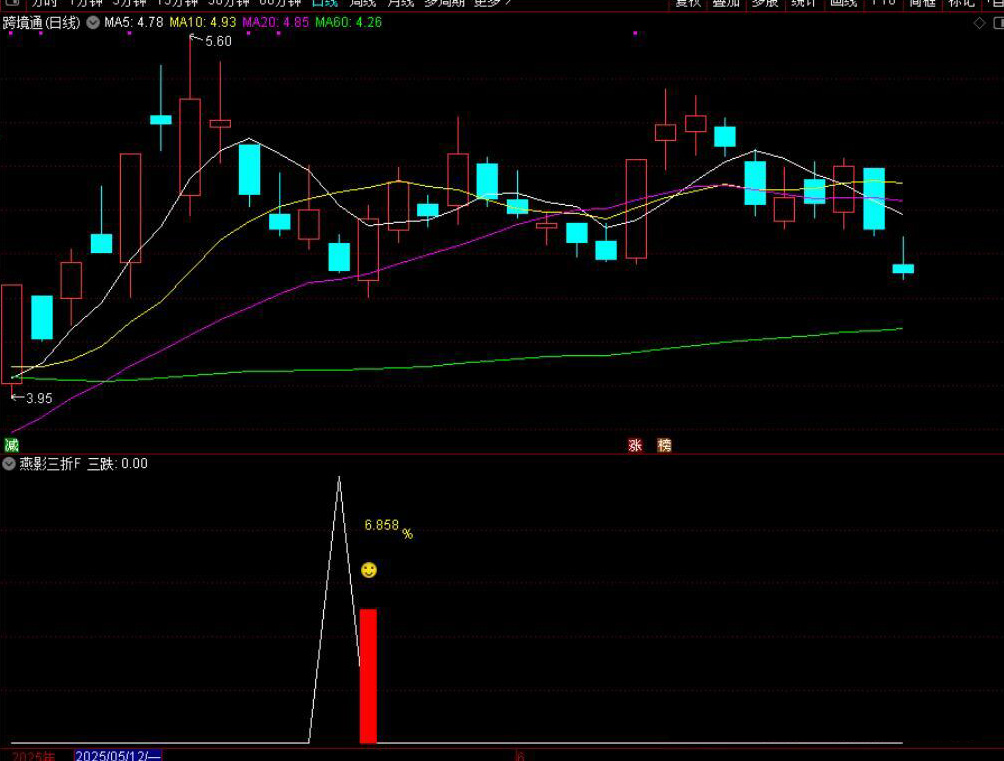This screenshot has width=1004, height=761.
Task: Click the green MA60: 4.26 label
Action: (x=348, y=22)
